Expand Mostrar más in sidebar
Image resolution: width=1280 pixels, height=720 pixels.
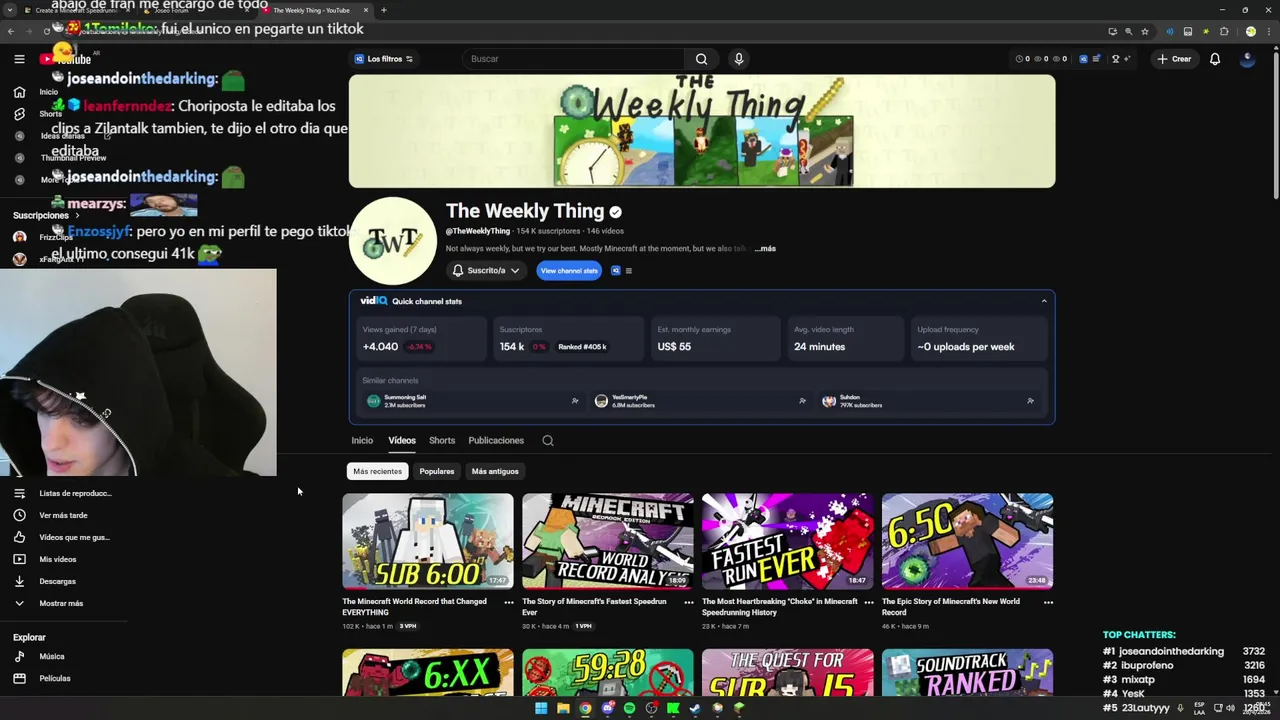click(x=62, y=603)
